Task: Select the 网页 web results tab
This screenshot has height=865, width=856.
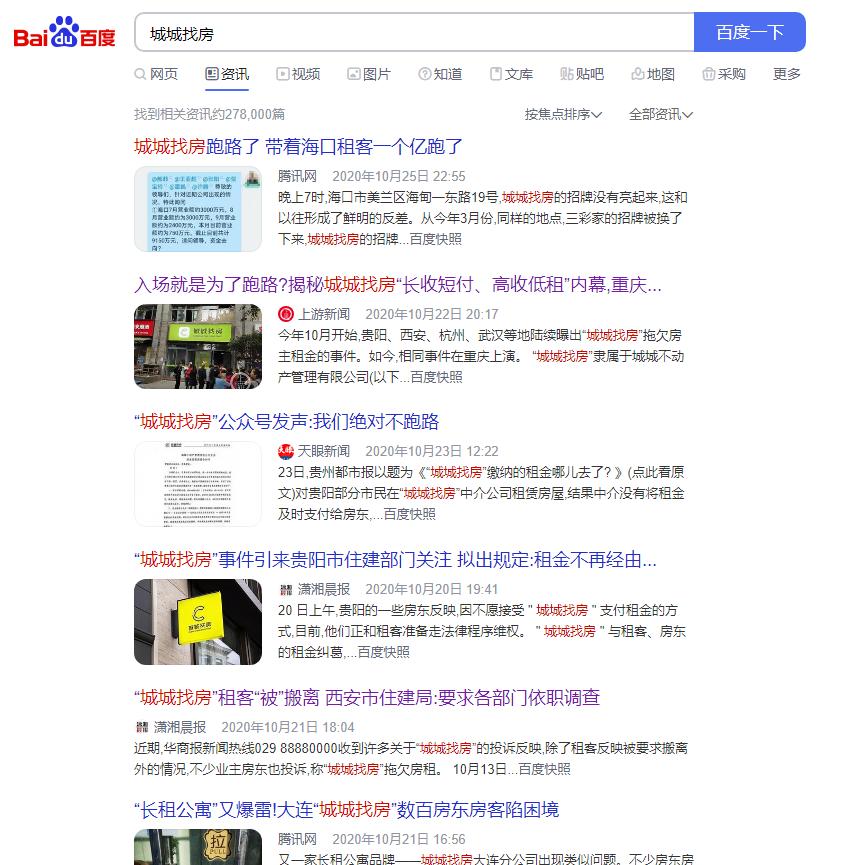Action: coord(157,74)
